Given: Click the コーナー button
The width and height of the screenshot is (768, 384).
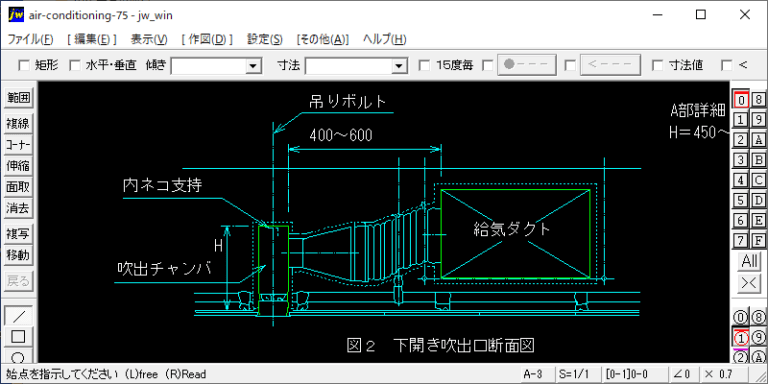Looking at the screenshot, I should click(x=18, y=145).
